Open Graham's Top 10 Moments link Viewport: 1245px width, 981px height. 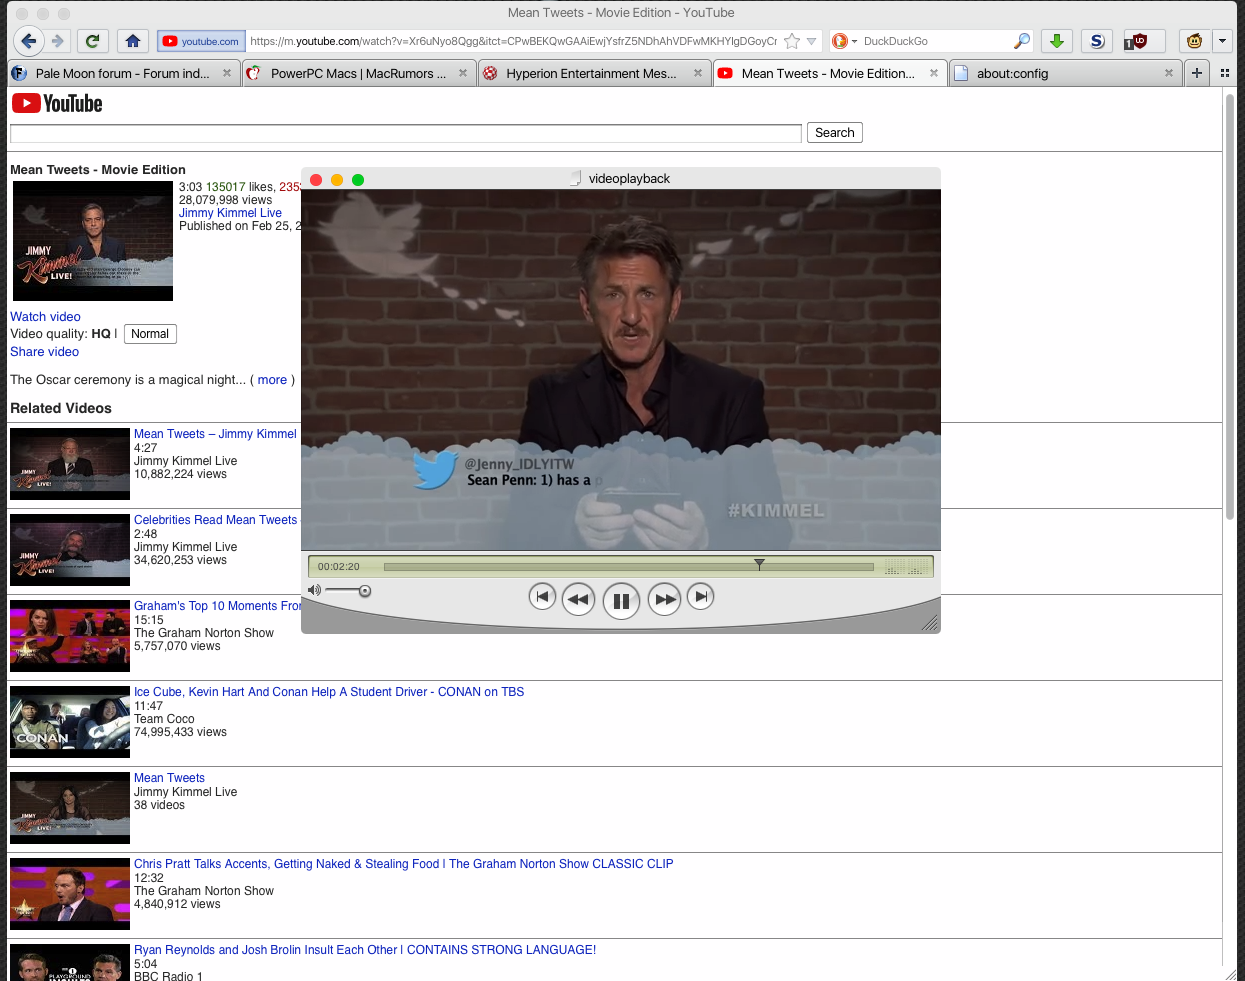pyautogui.click(x=217, y=606)
